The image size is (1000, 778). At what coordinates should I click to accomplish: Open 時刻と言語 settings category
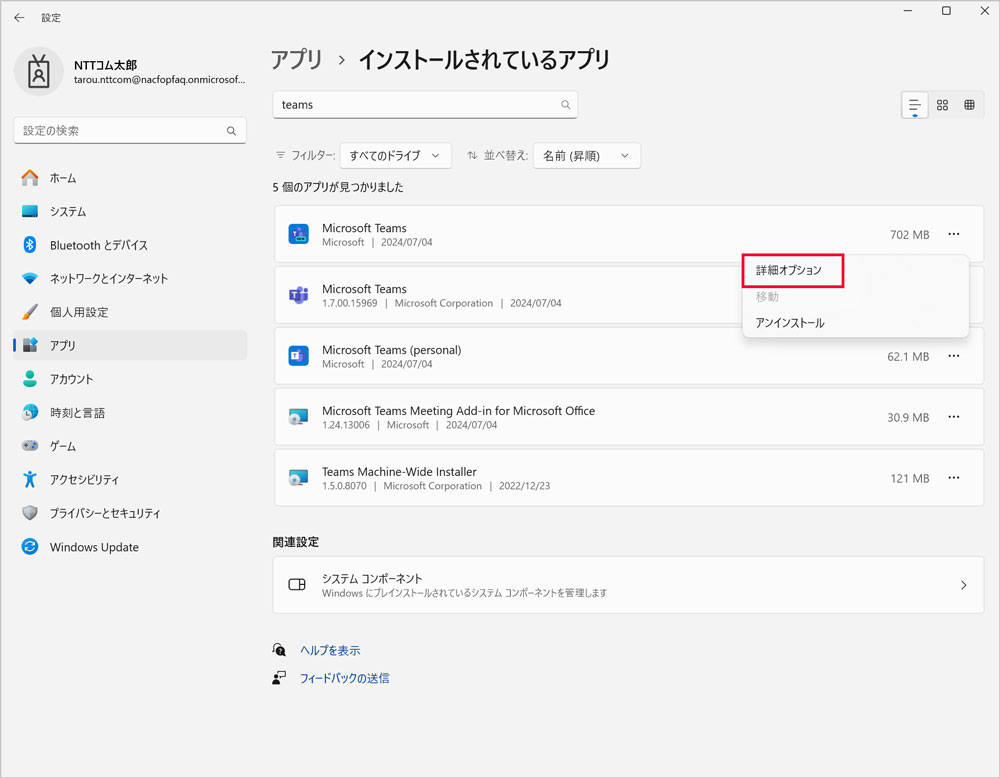pos(130,413)
